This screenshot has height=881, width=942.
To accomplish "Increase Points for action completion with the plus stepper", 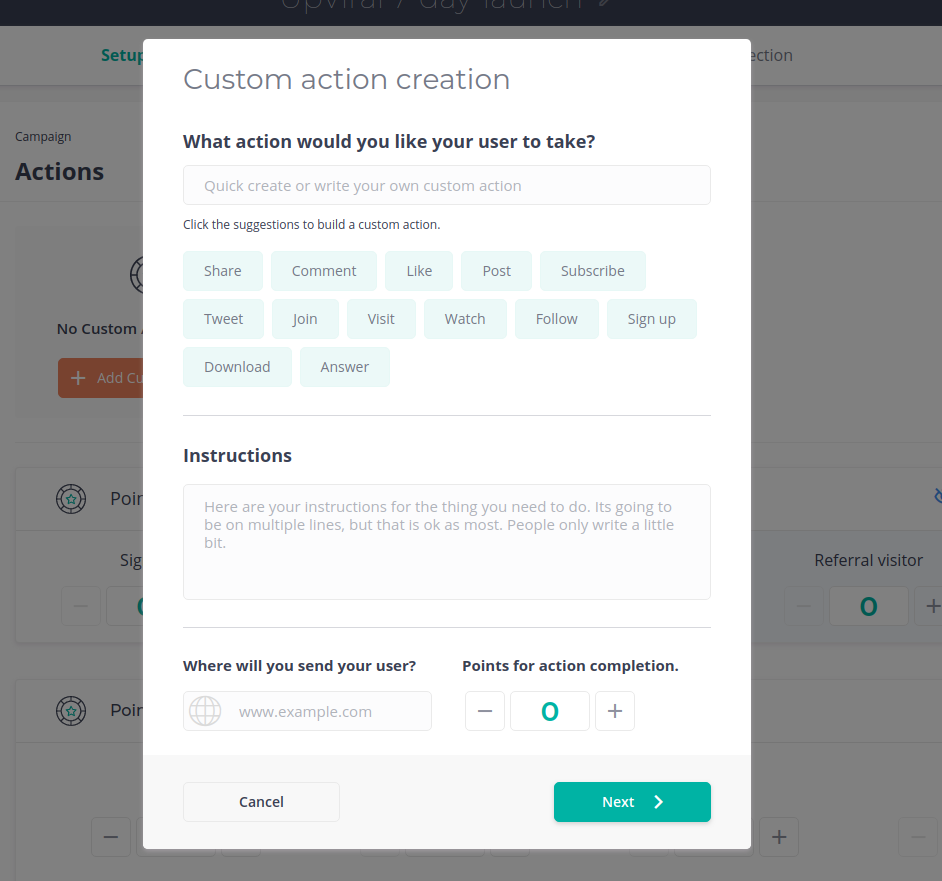I will [x=614, y=711].
